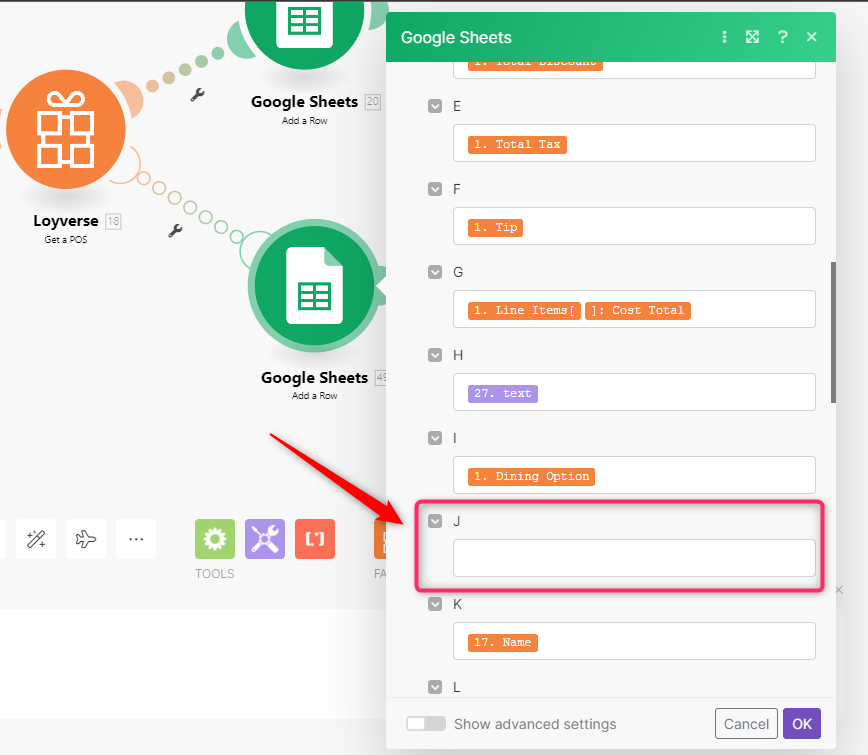Viewport: 868px width, 755px height.
Task: Toggle the checkbox beside column E
Action: click(435, 106)
